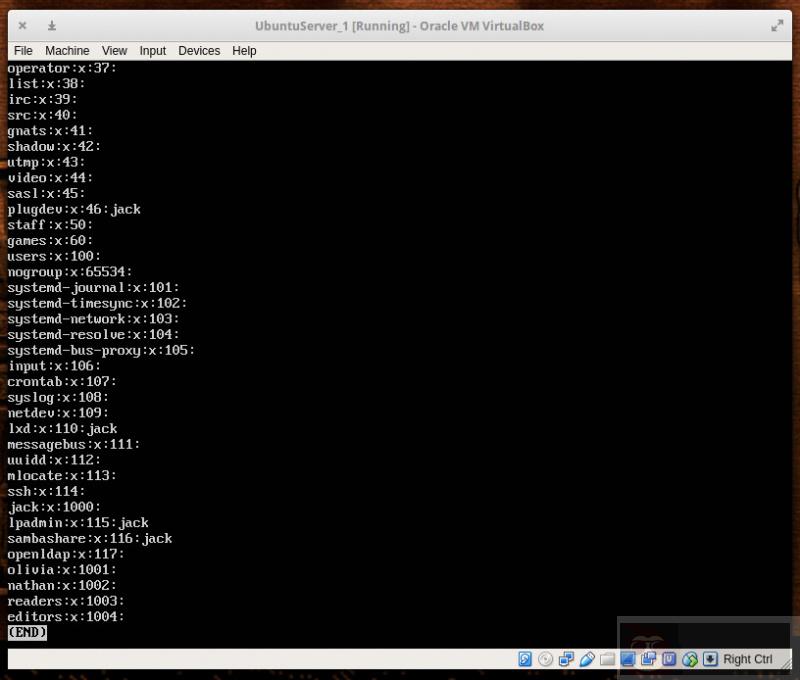This screenshot has height=680, width=800.
Task: Click the (END) pager prompt
Action: [26, 632]
